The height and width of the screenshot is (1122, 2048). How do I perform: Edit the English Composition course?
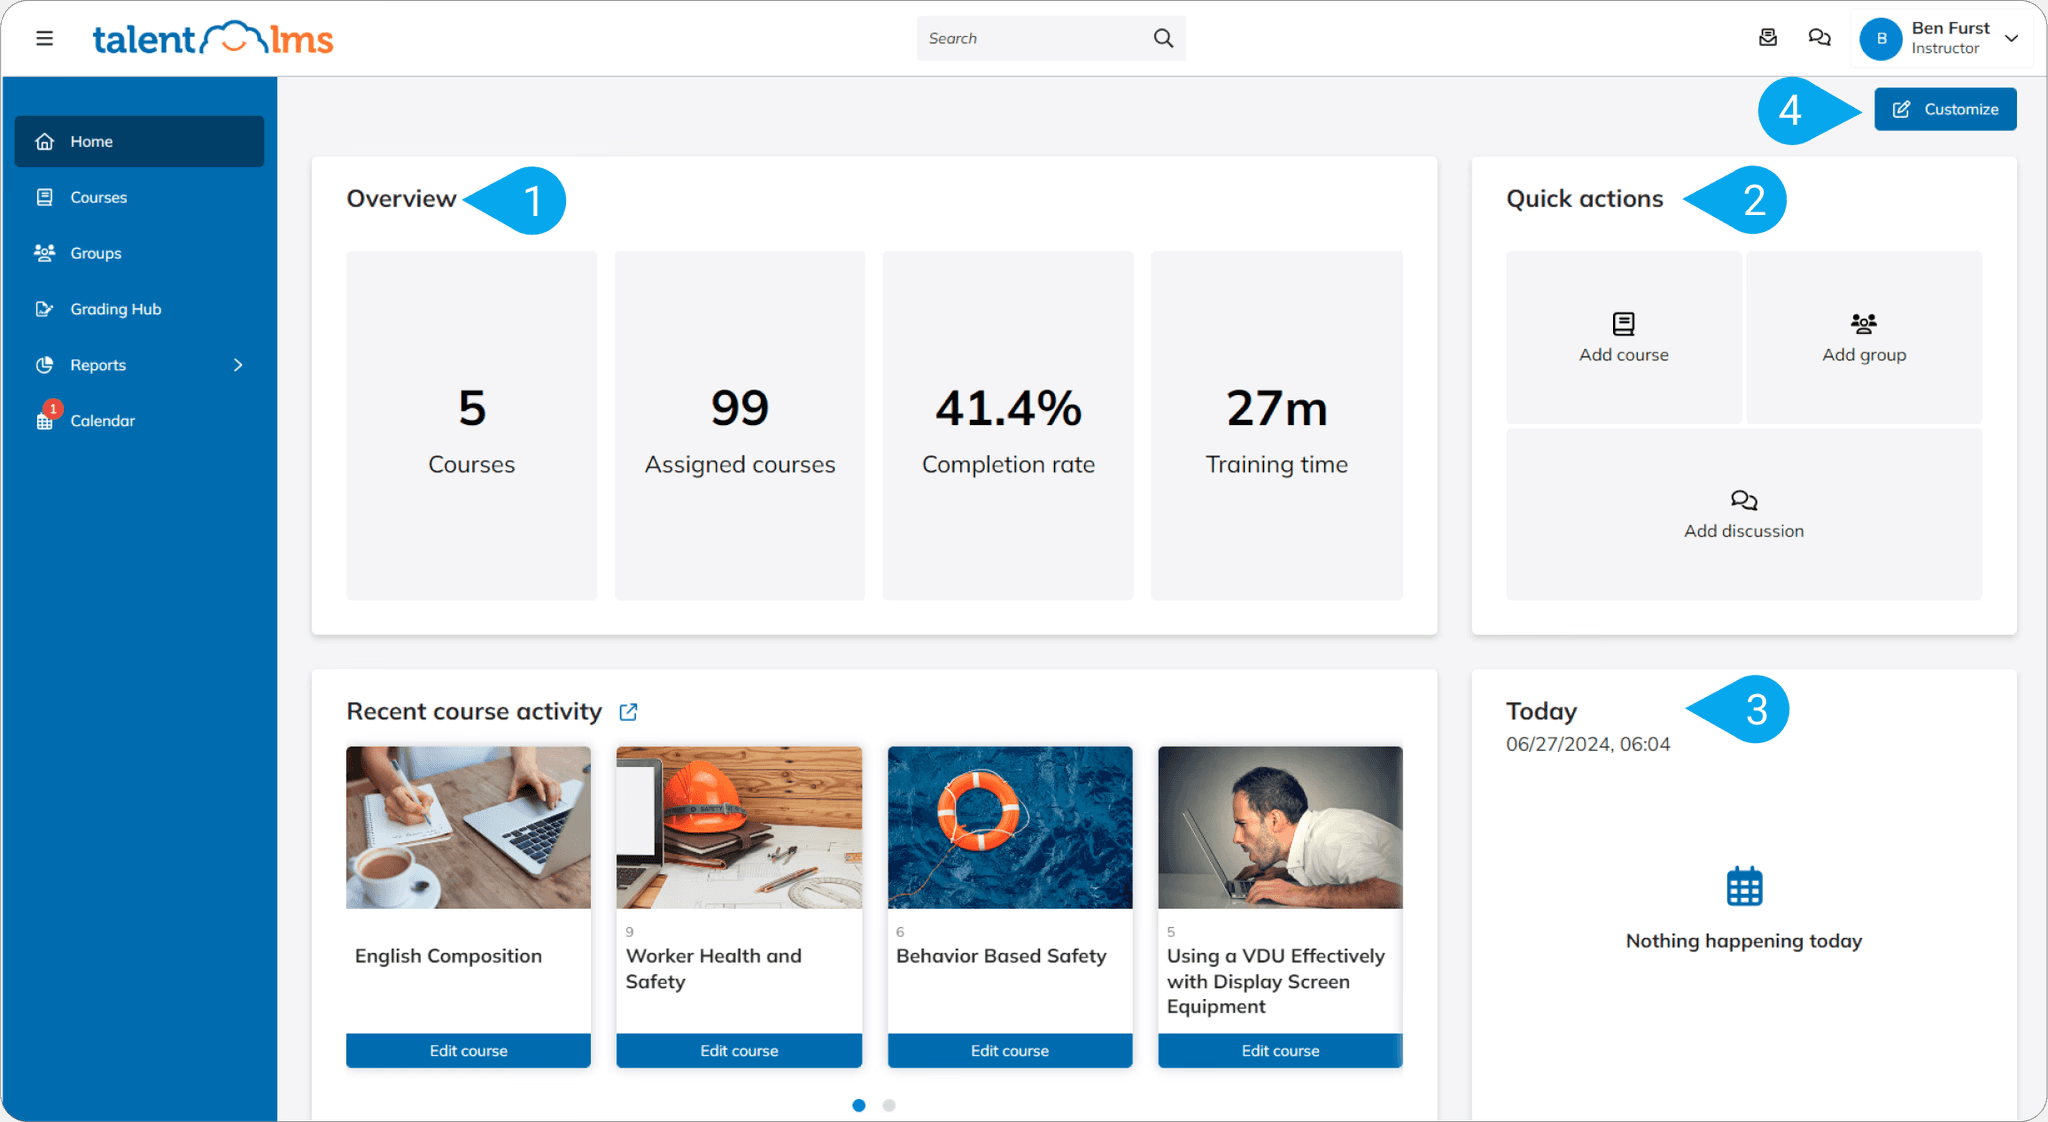(x=468, y=1050)
